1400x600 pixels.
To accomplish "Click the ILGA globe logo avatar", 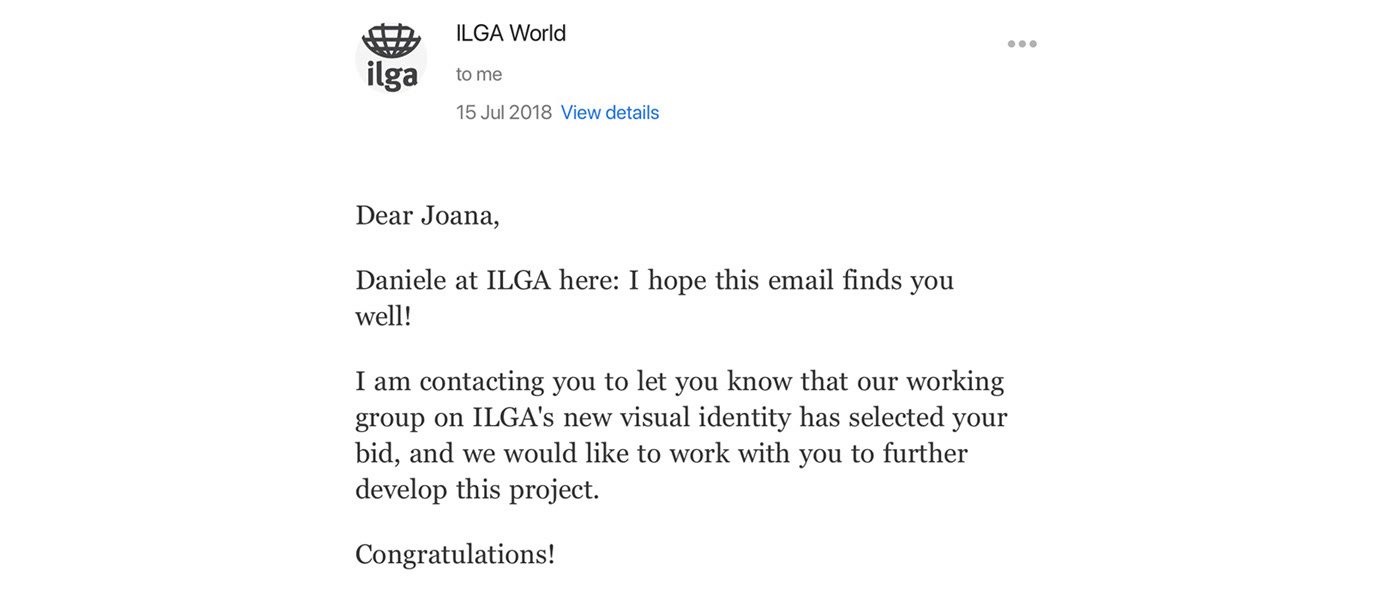I will click(x=391, y=58).
